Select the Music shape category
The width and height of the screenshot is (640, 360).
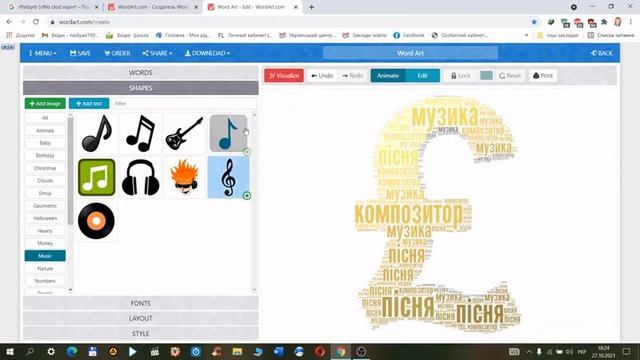click(x=45, y=256)
